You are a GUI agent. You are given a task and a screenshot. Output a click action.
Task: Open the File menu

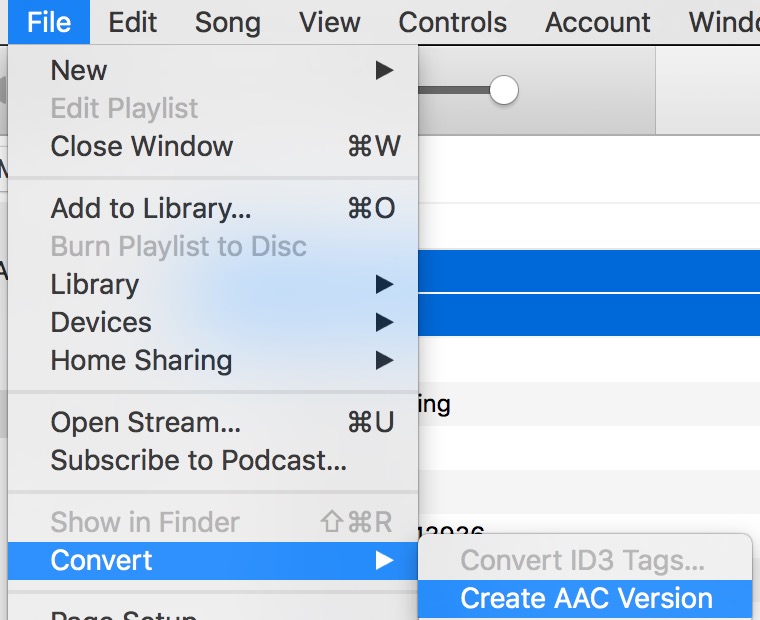(49, 22)
